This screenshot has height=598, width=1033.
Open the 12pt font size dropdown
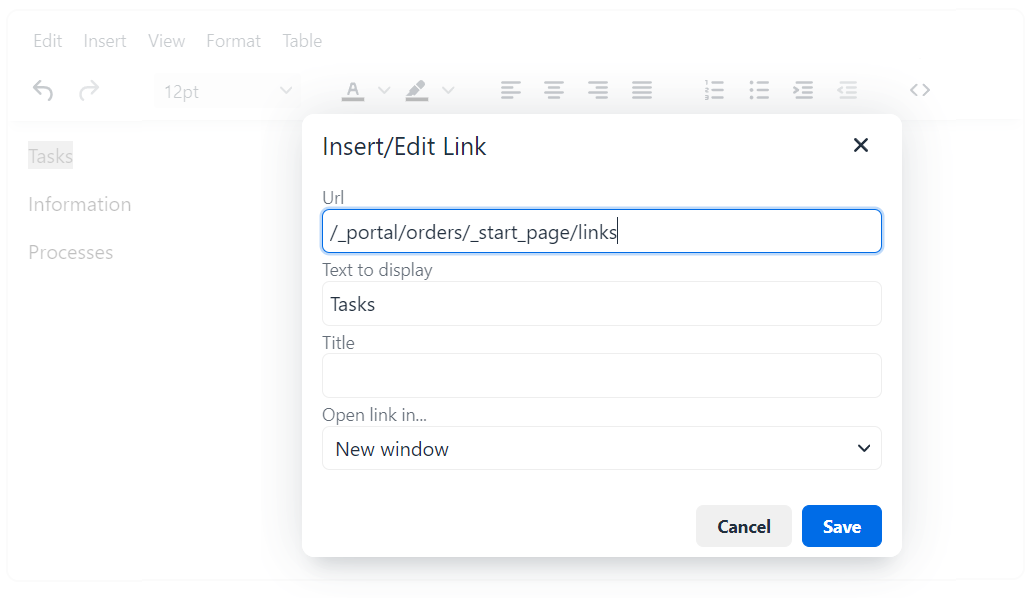coord(227,92)
